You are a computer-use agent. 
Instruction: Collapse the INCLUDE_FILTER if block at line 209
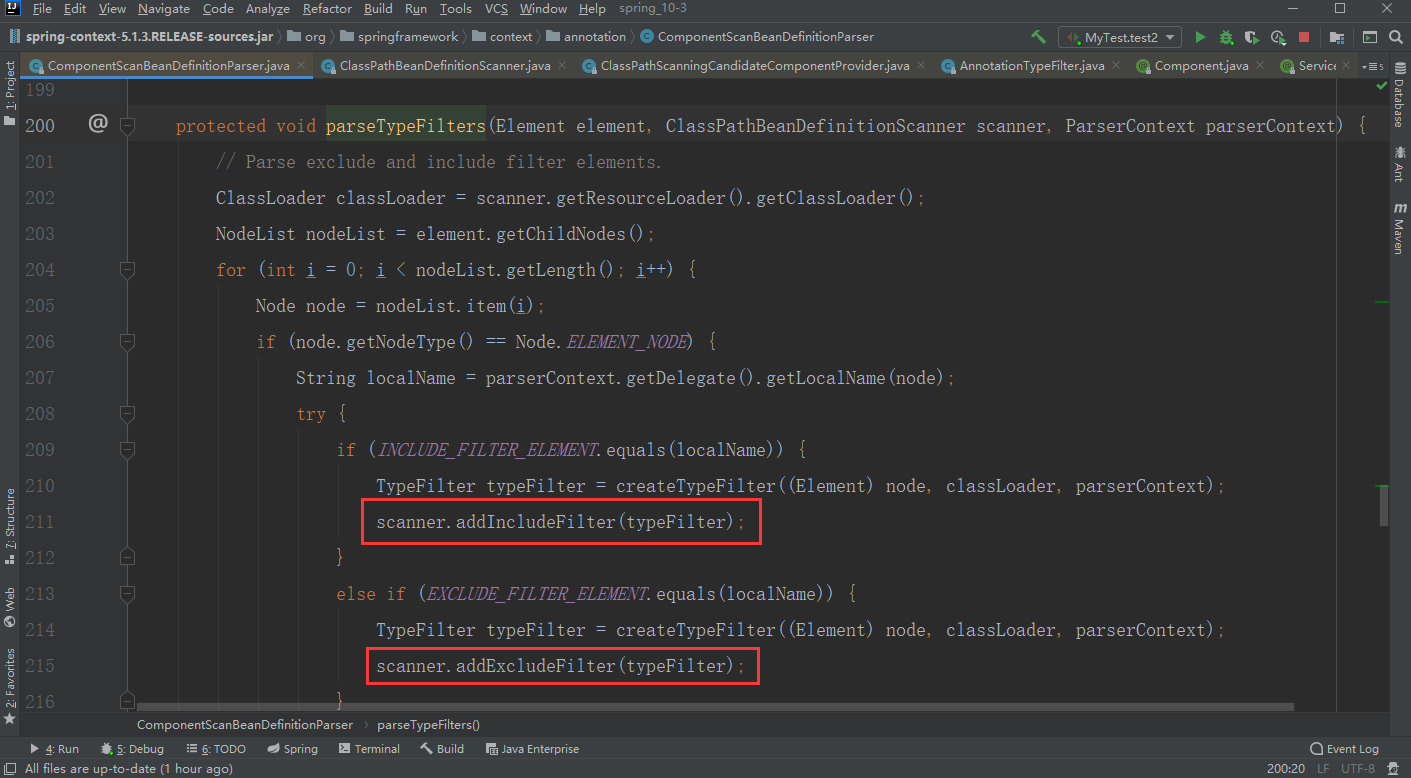pyautogui.click(x=127, y=449)
